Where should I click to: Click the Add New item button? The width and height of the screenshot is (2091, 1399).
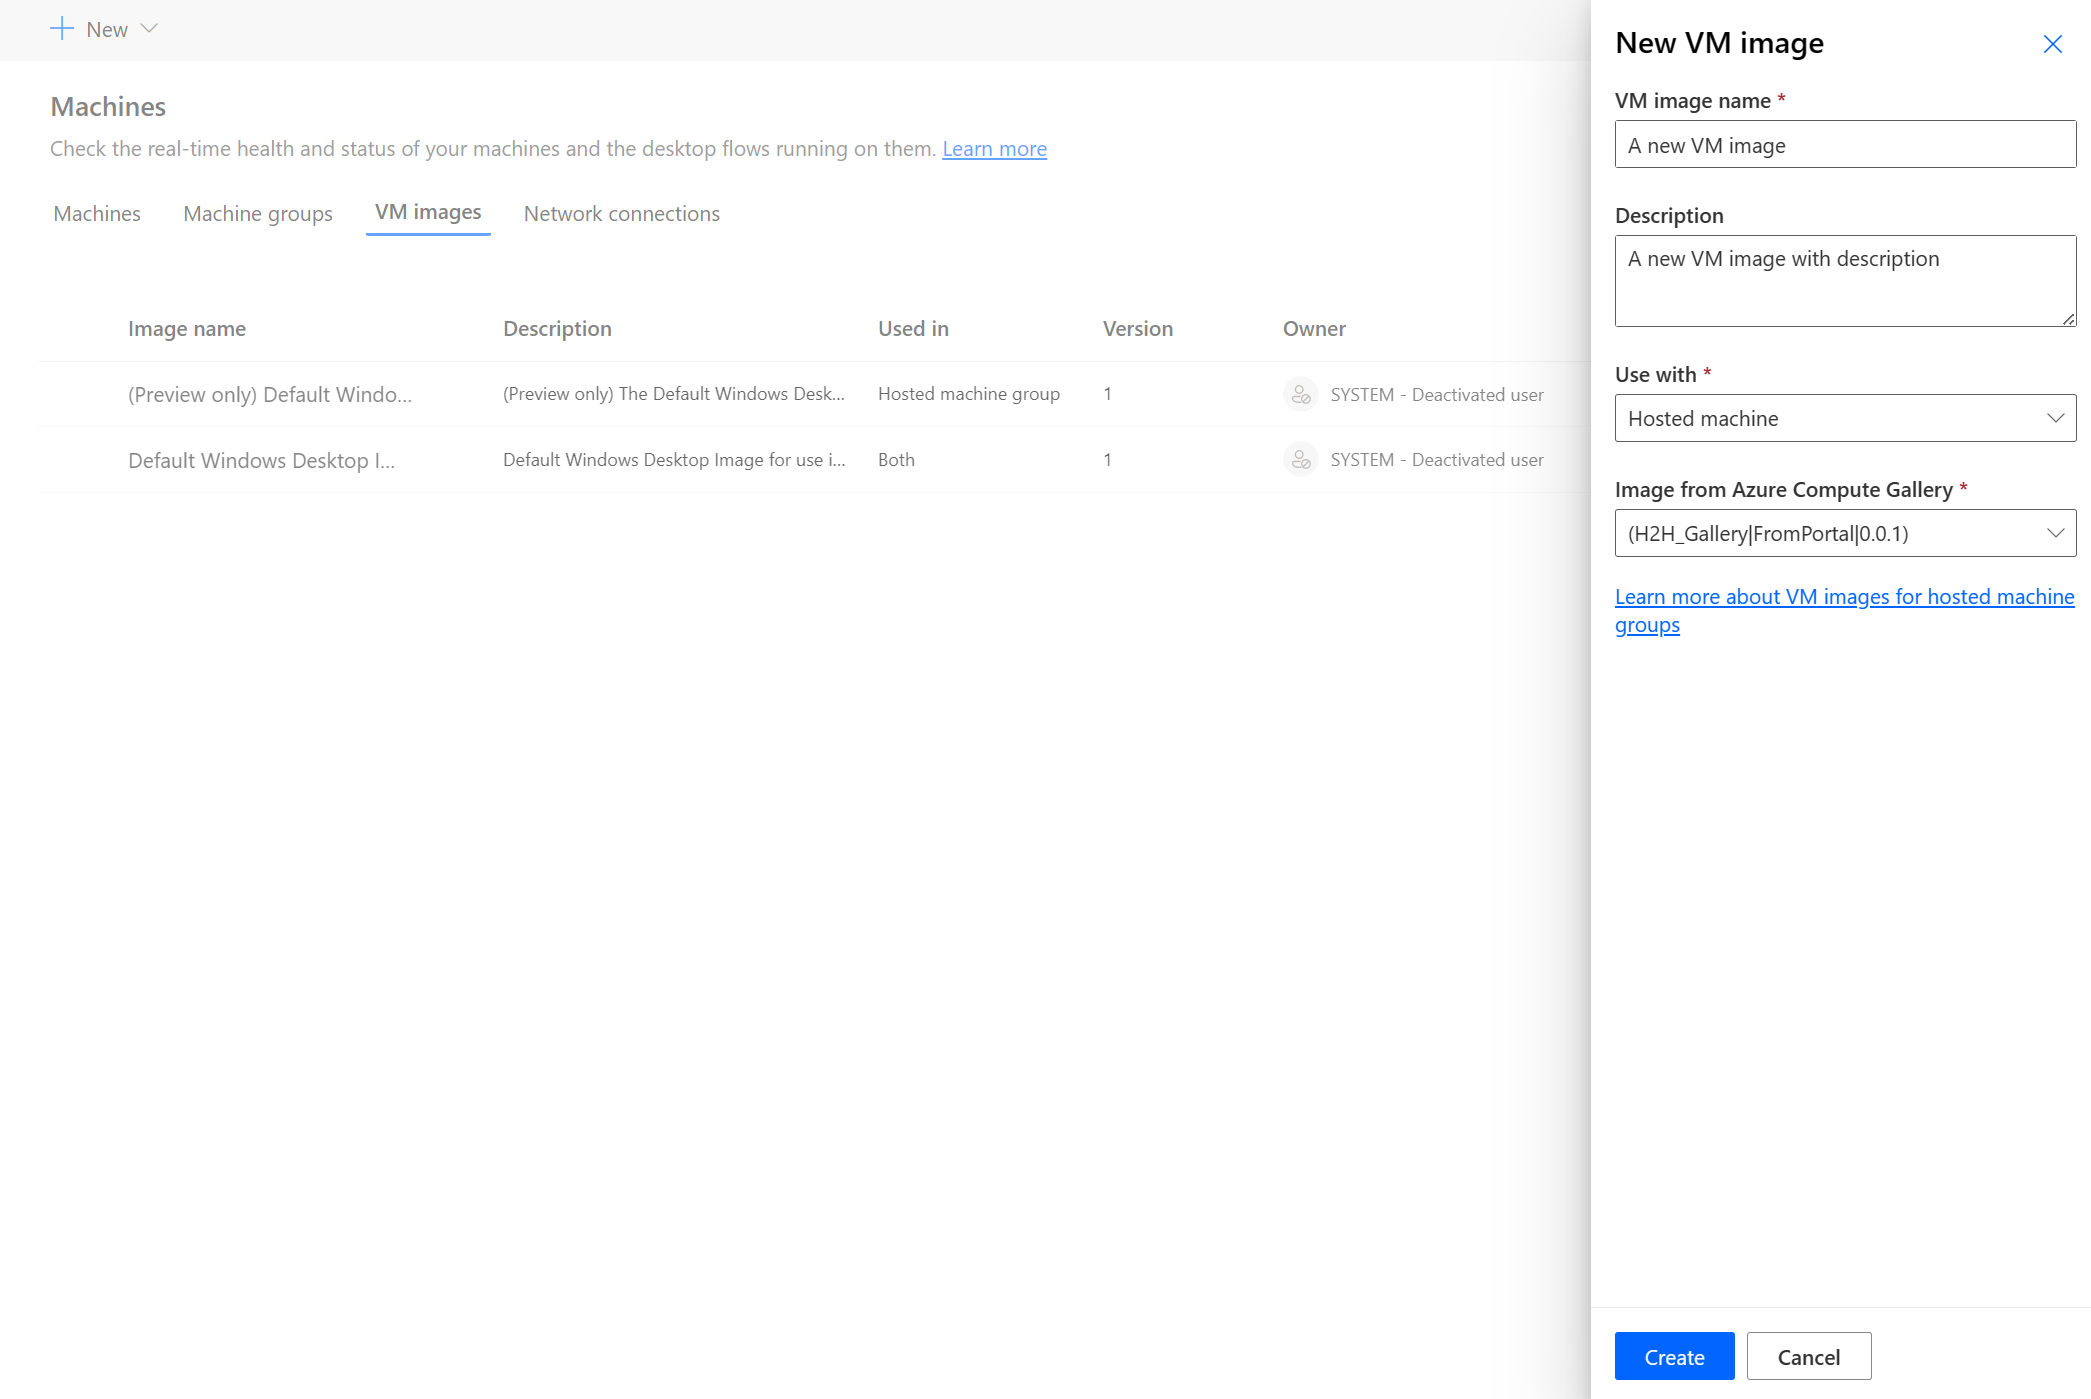click(103, 28)
